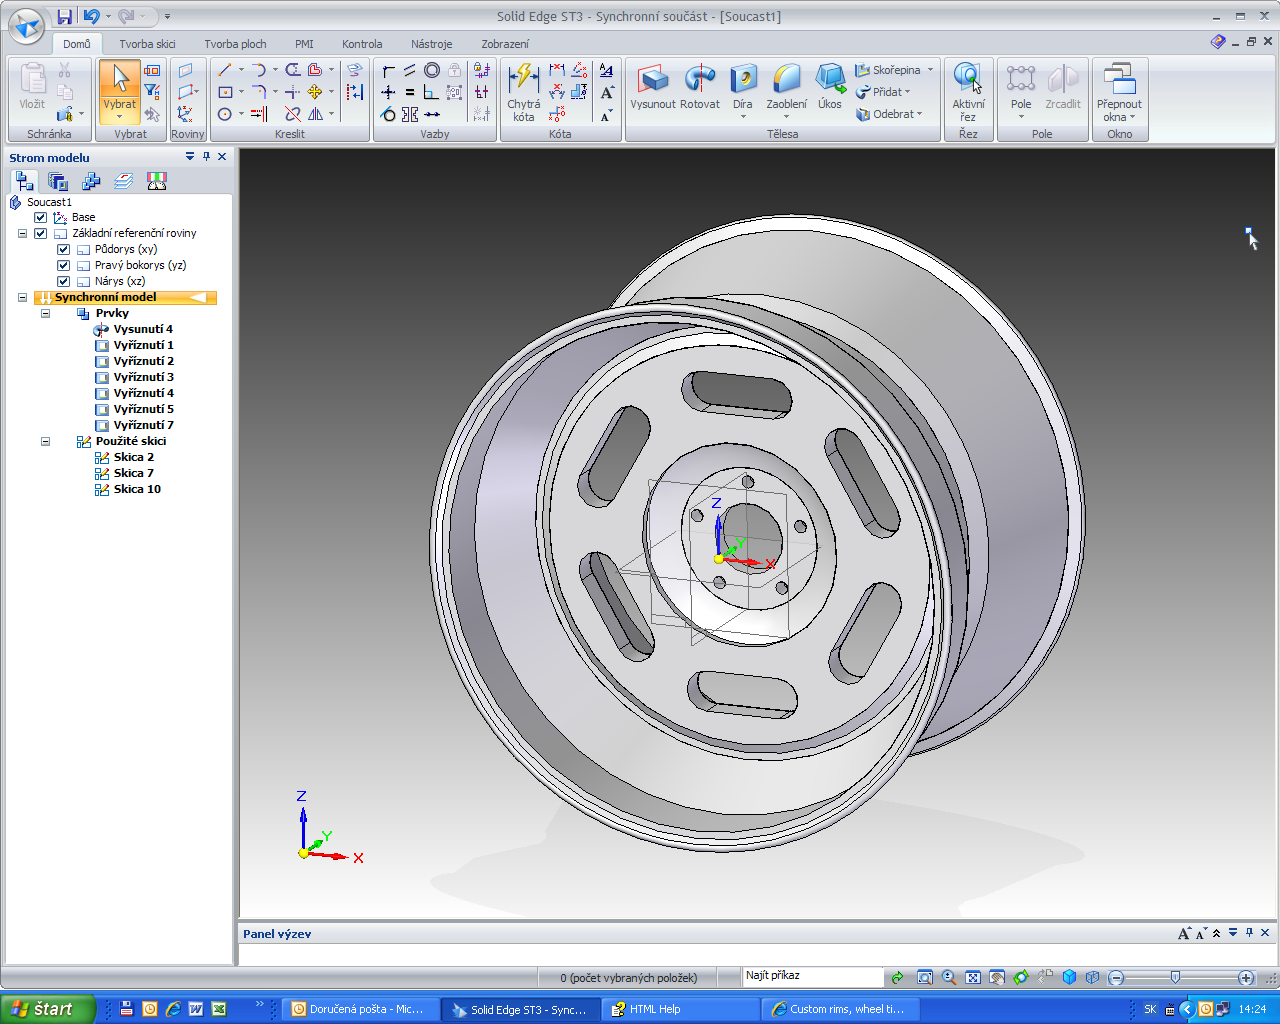Select Vyříznutí 3 in the model tree
This screenshot has width=1280, height=1024.
143,377
